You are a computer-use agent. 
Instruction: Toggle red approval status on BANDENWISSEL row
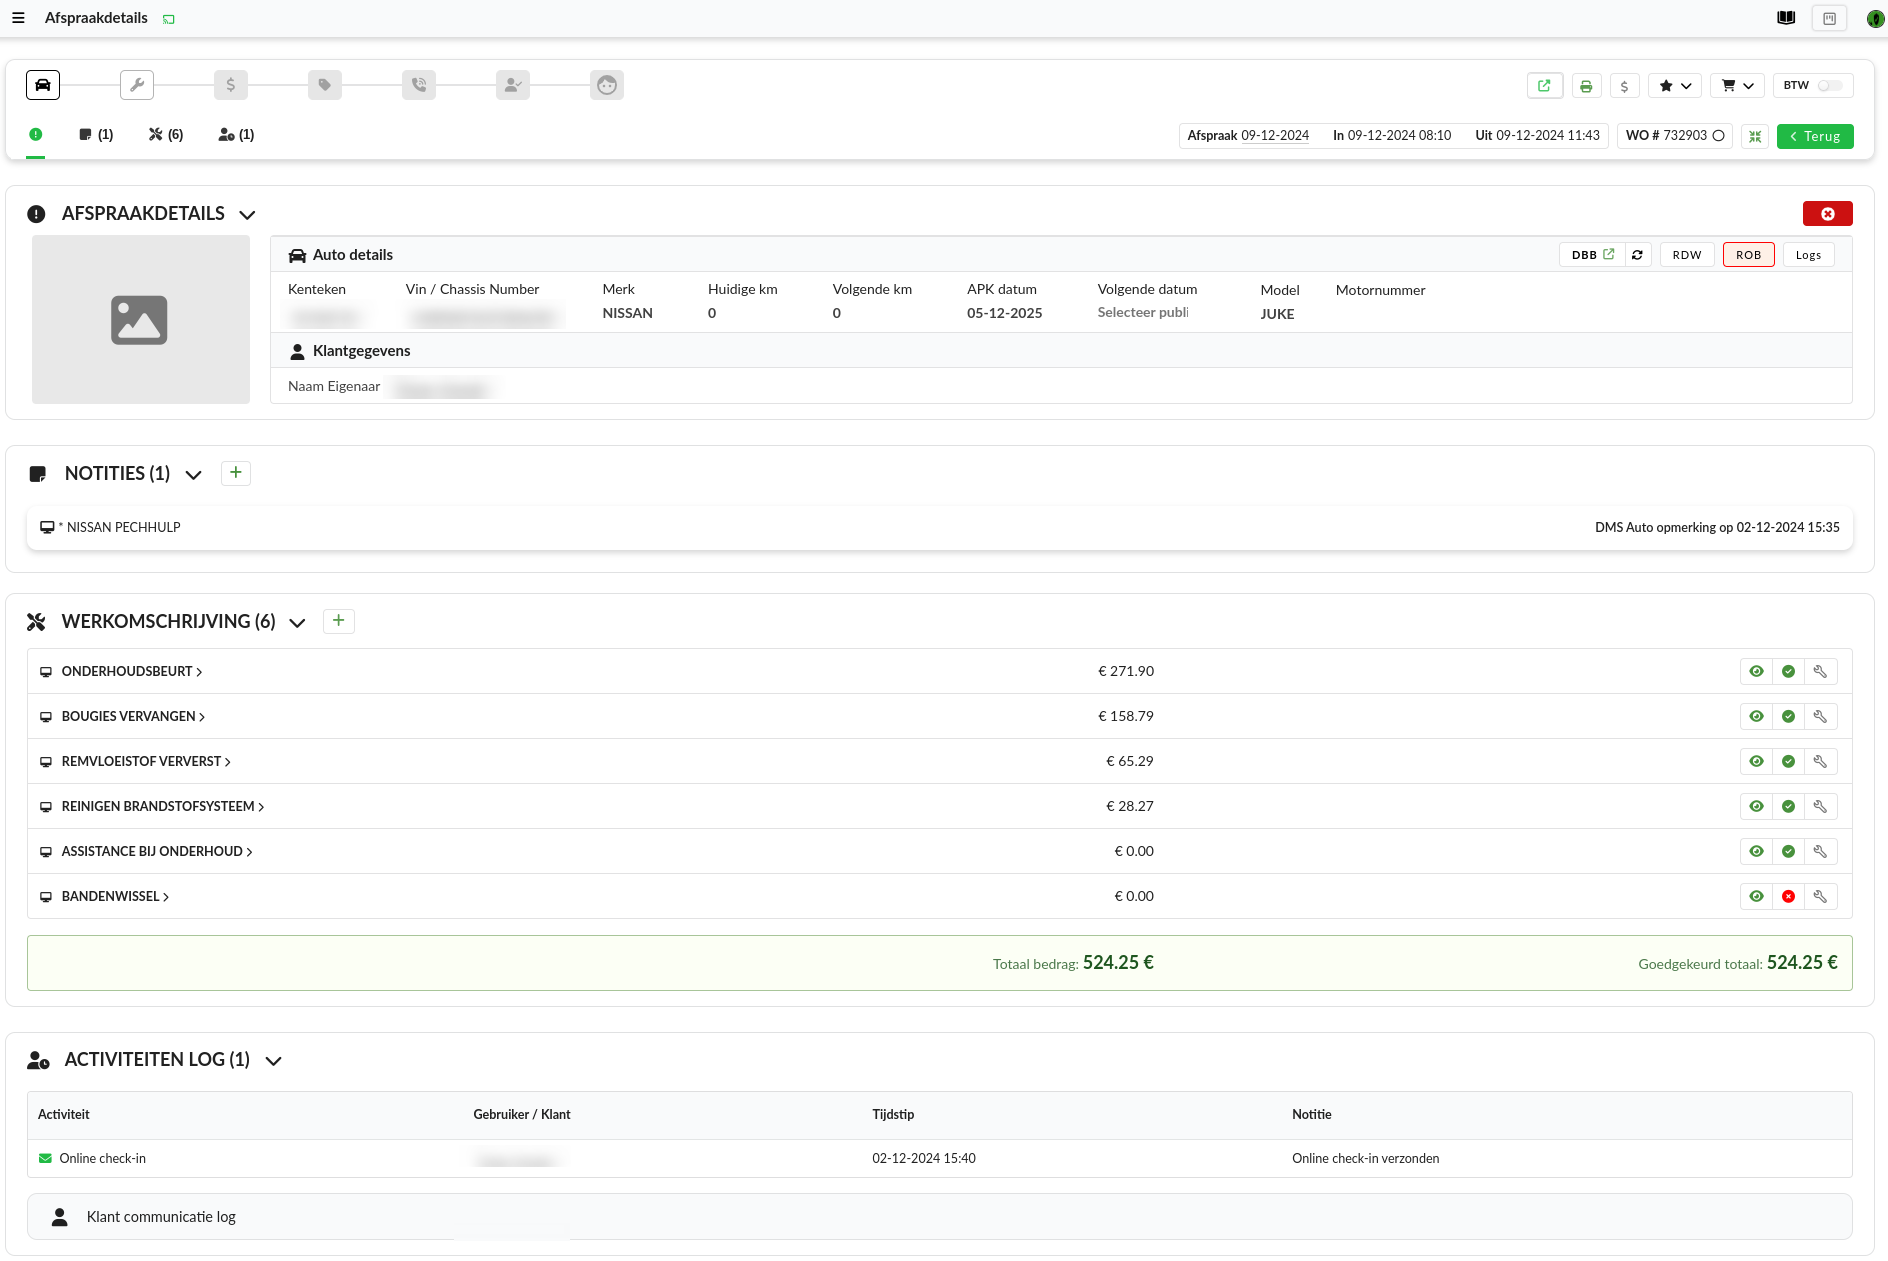[1788, 897]
